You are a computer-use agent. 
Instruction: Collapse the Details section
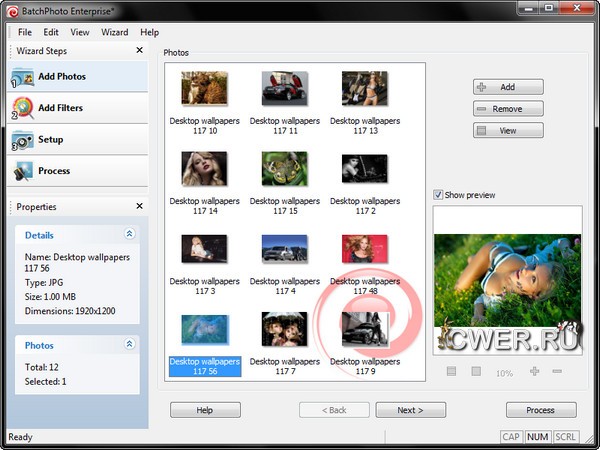click(x=129, y=234)
